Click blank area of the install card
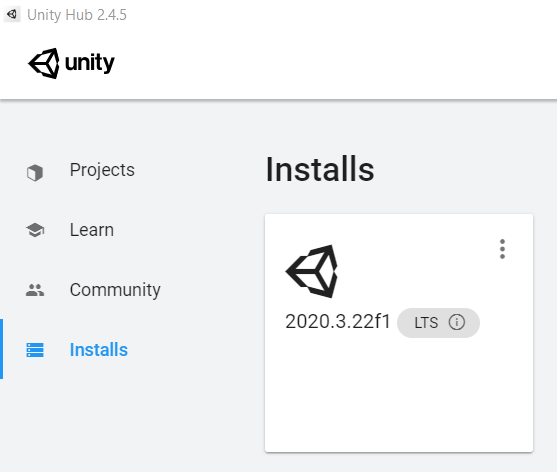The image size is (557, 472). 399,394
